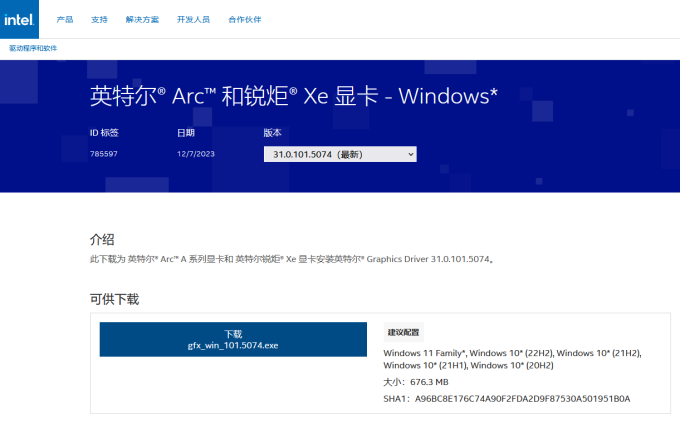This screenshot has height=424, width=680.
Task: Open the 支持 menu
Action: (x=99, y=20)
